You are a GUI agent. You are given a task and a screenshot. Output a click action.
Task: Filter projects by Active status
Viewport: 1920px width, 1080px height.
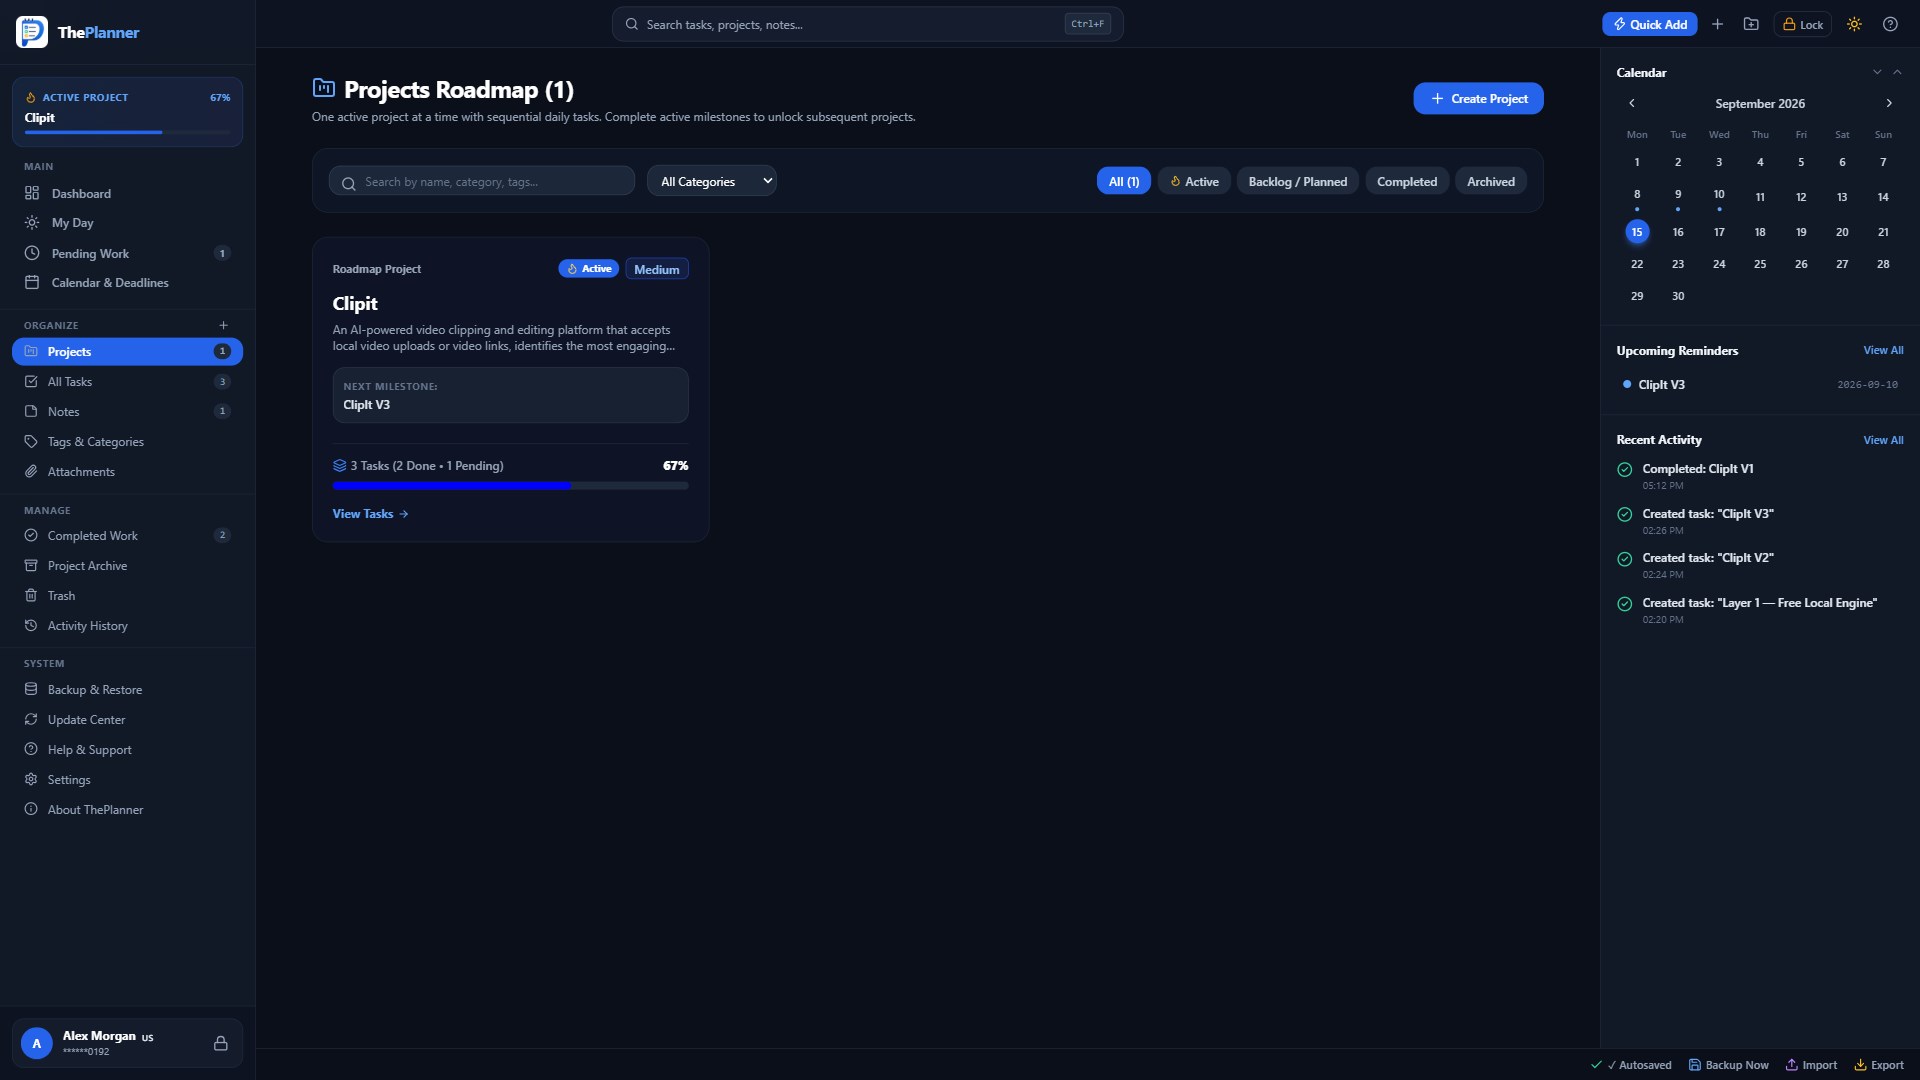[x=1194, y=181]
